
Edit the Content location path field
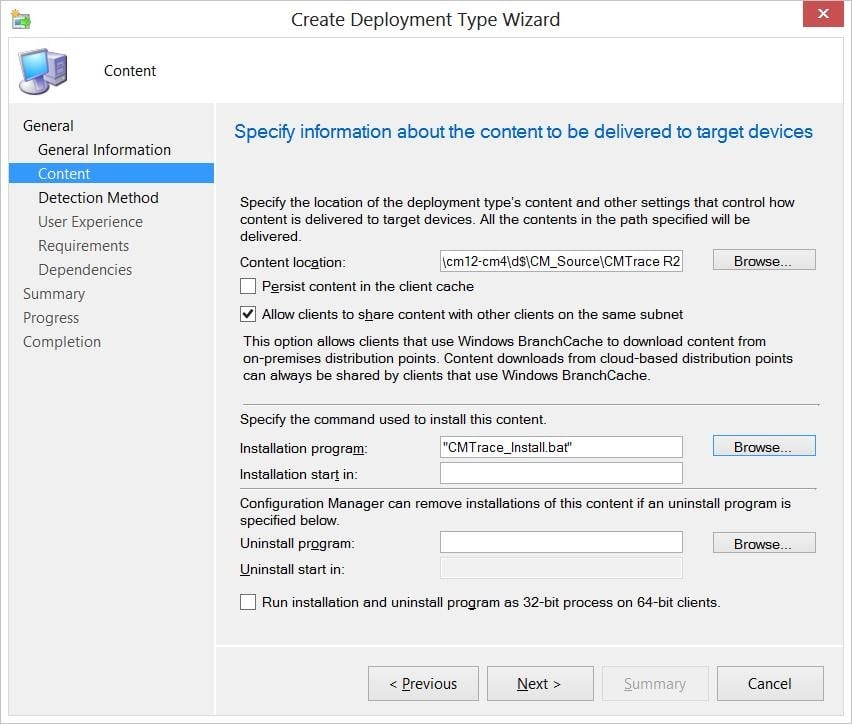click(561, 260)
